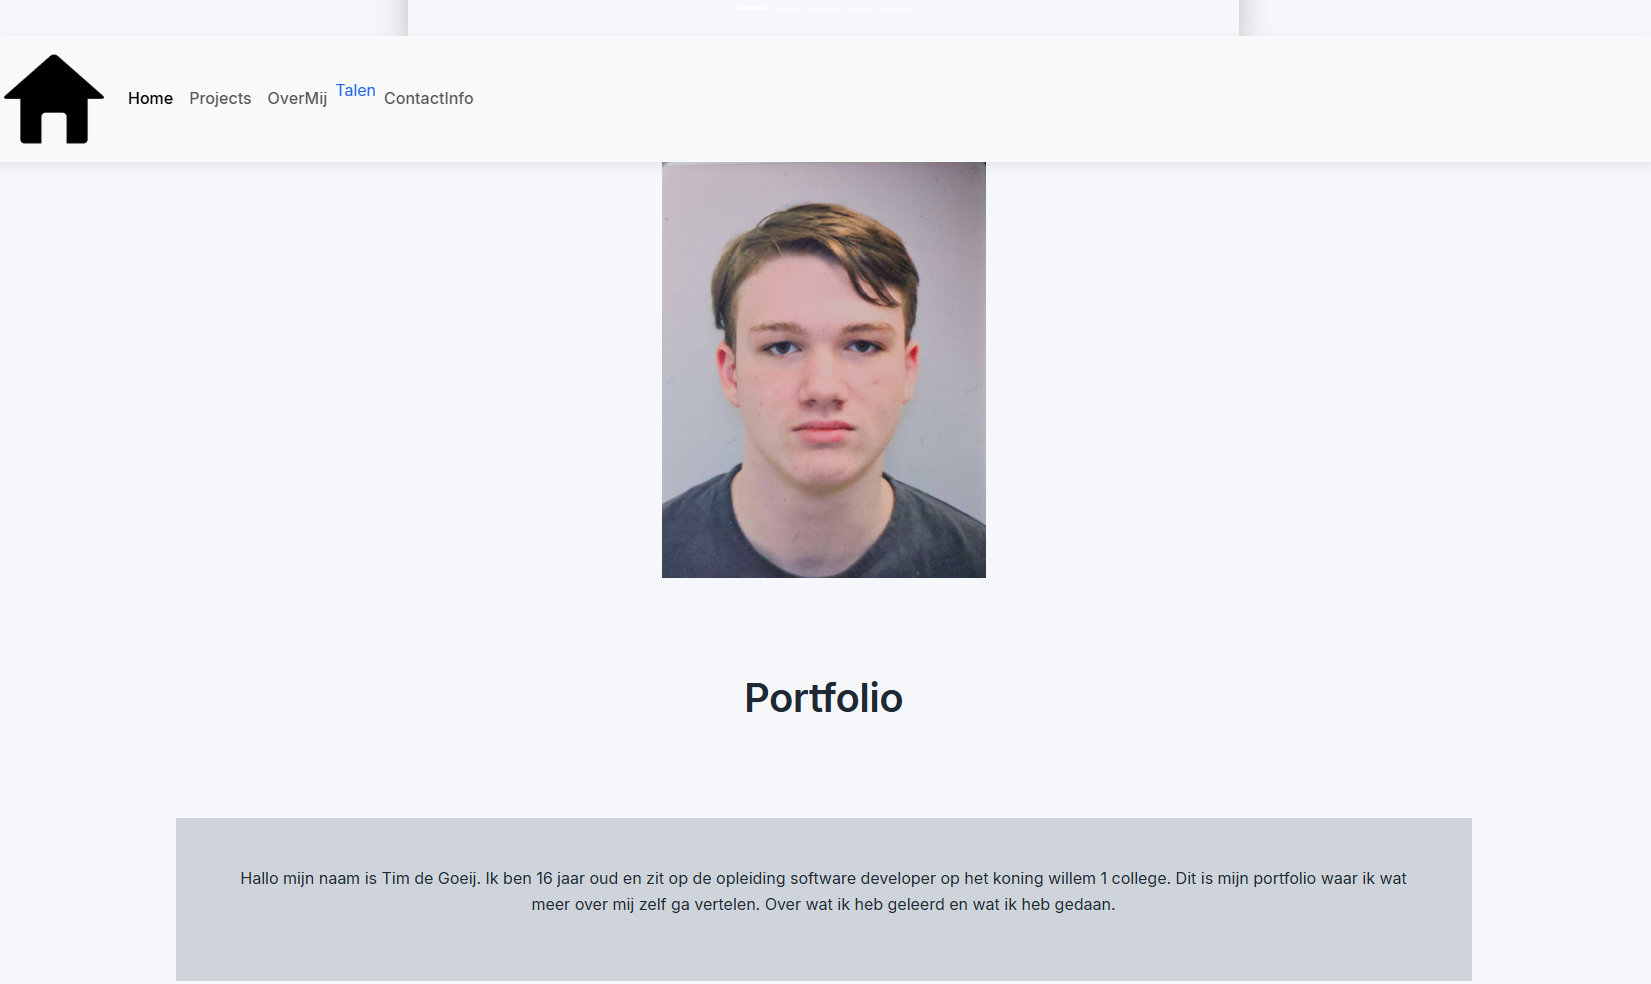
Task: Click the words koning willem 1 college
Action: point(1079,878)
